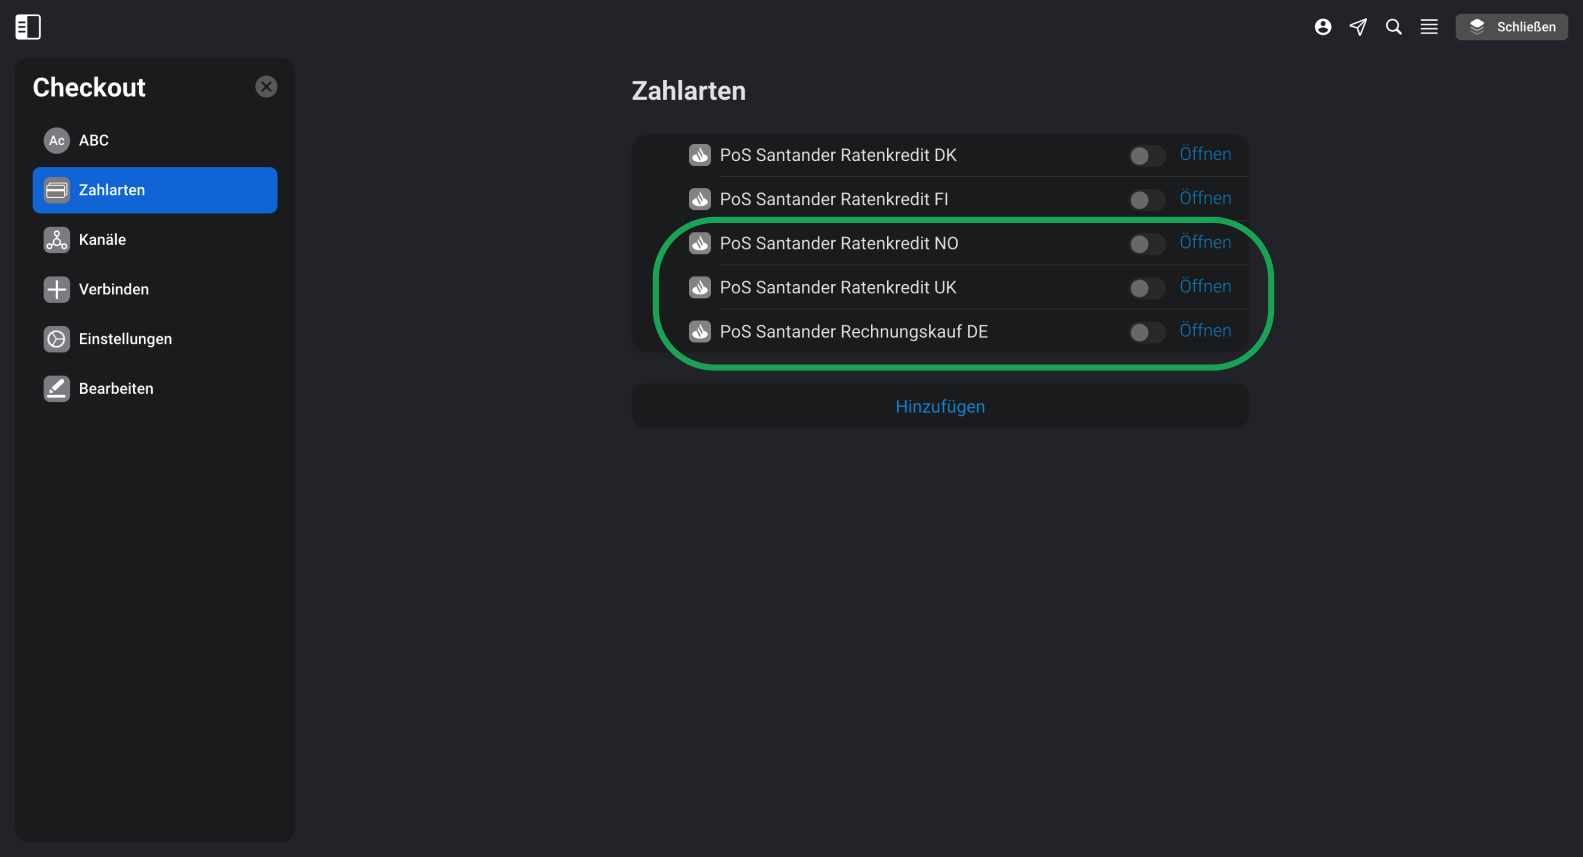Close the Checkout panel with X icon
Screen dimensions: 1583x857
click(x=266, y=87)
